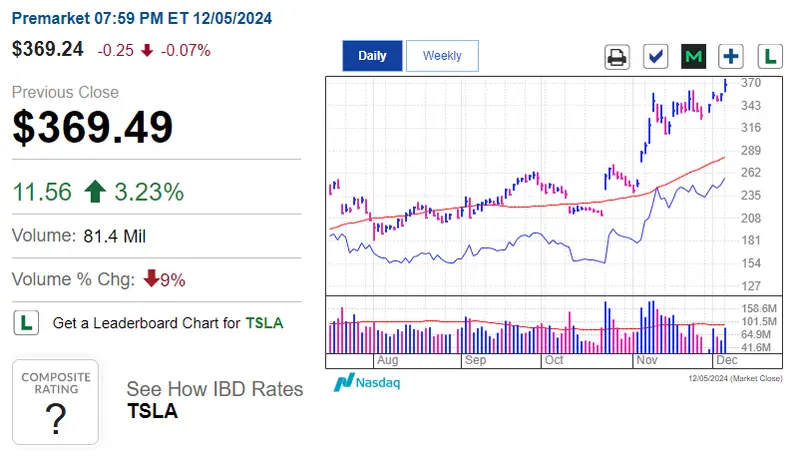Screen dimensions: 800x457
Task: Click the 370 price axis label
Action: (751, 83)
